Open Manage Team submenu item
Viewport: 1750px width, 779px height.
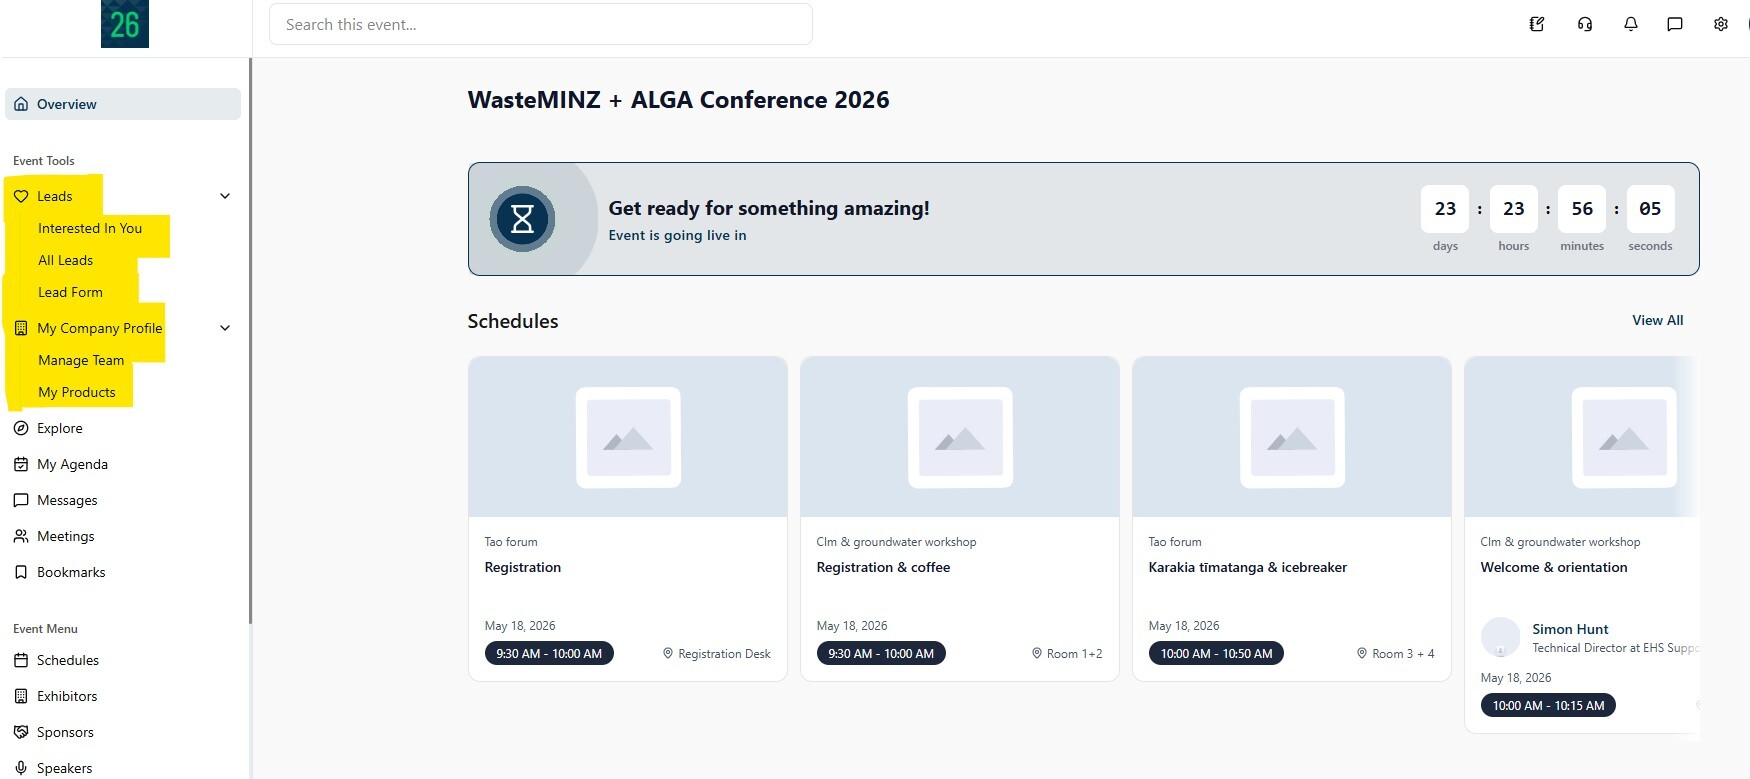81,360
